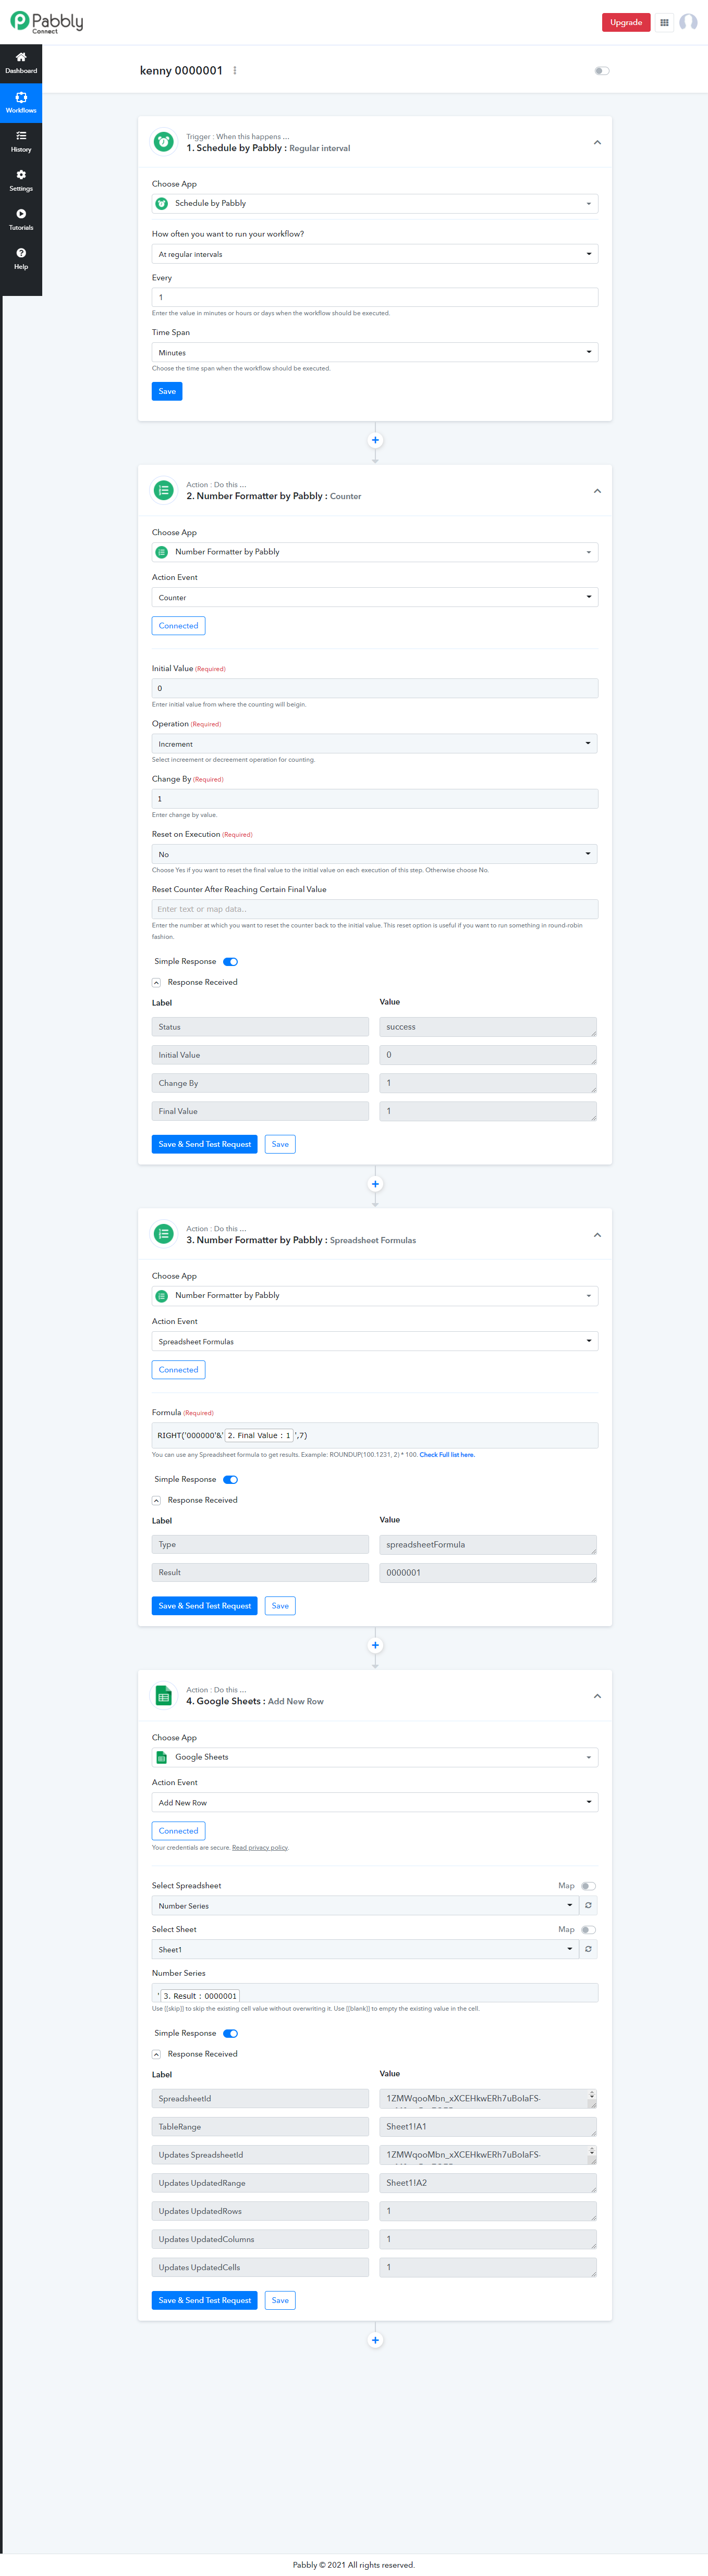The height and width of the screenshot is (2576, 708).
Task: Refresh the Select Spreadsheet list
Action: coord(588,1906)
